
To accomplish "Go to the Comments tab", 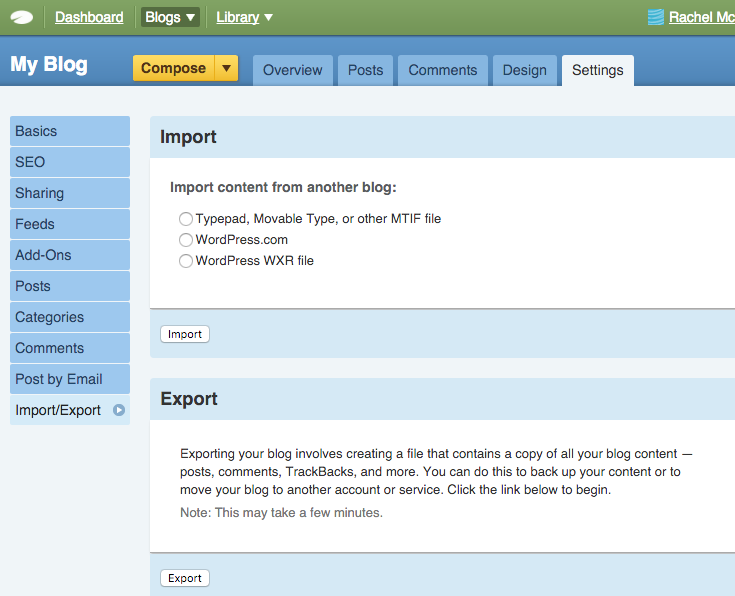I will coord(442,70).
